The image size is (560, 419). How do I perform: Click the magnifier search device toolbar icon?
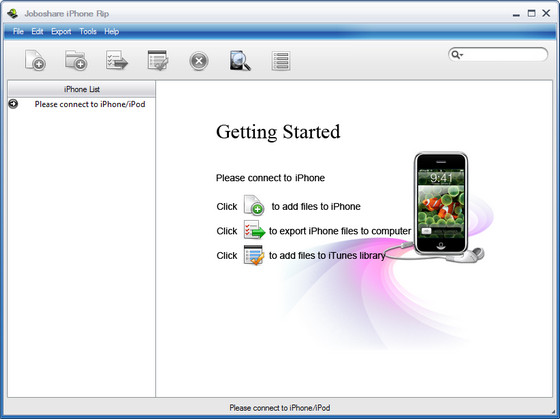pos(240,60)
